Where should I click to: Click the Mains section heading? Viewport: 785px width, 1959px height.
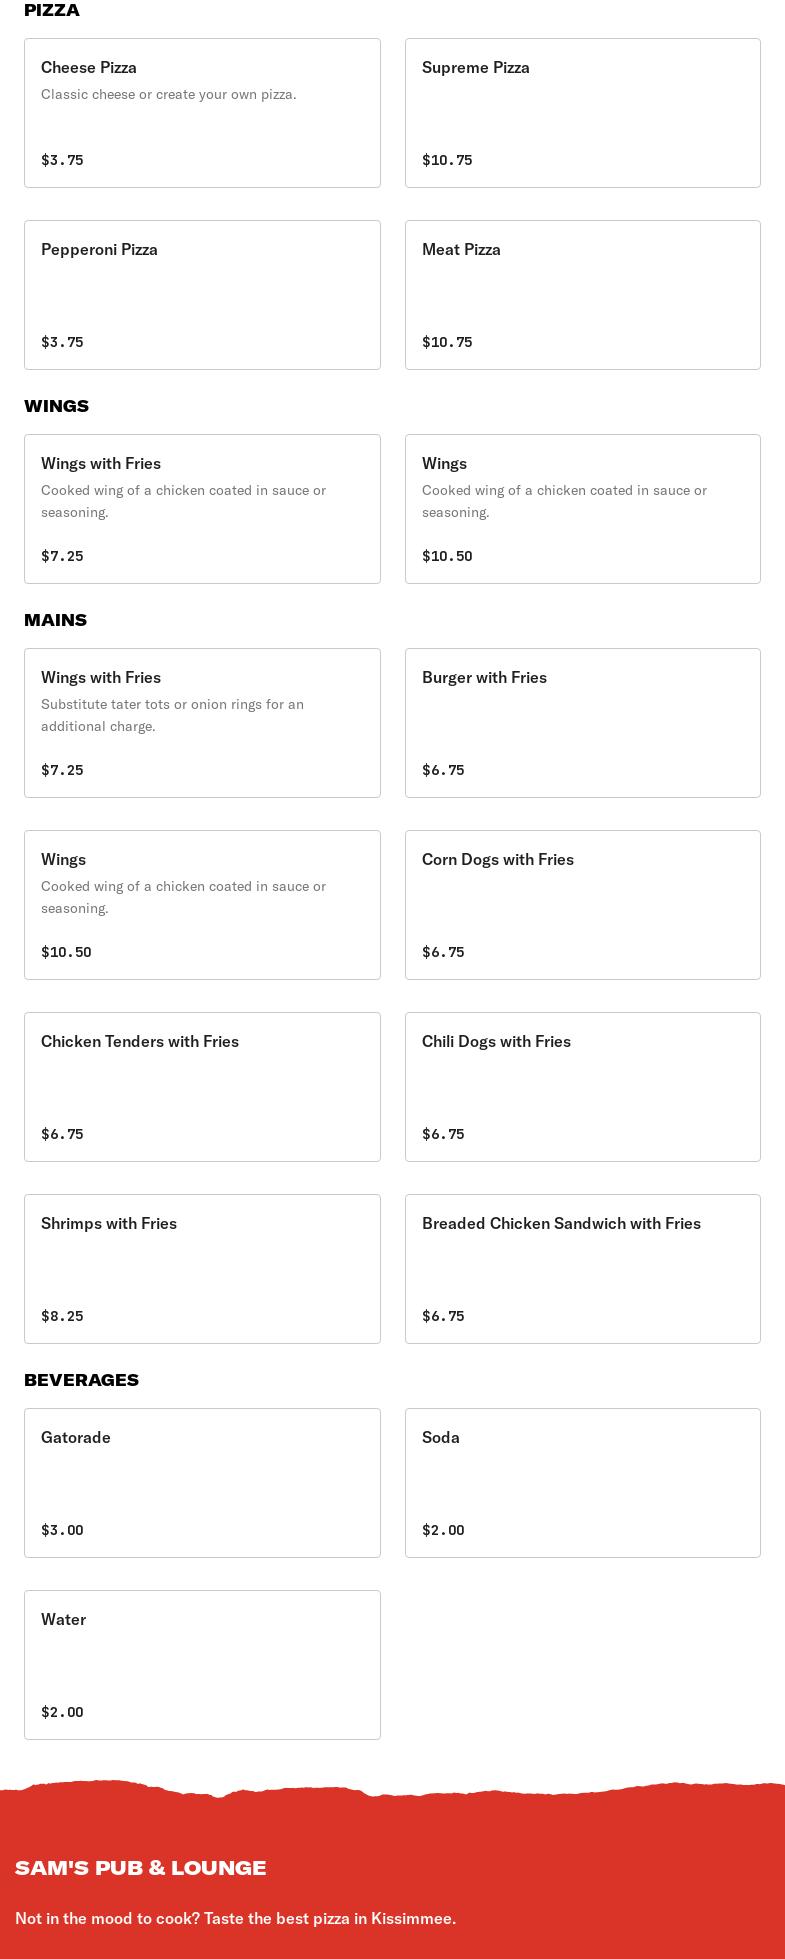tap(55, 620)
